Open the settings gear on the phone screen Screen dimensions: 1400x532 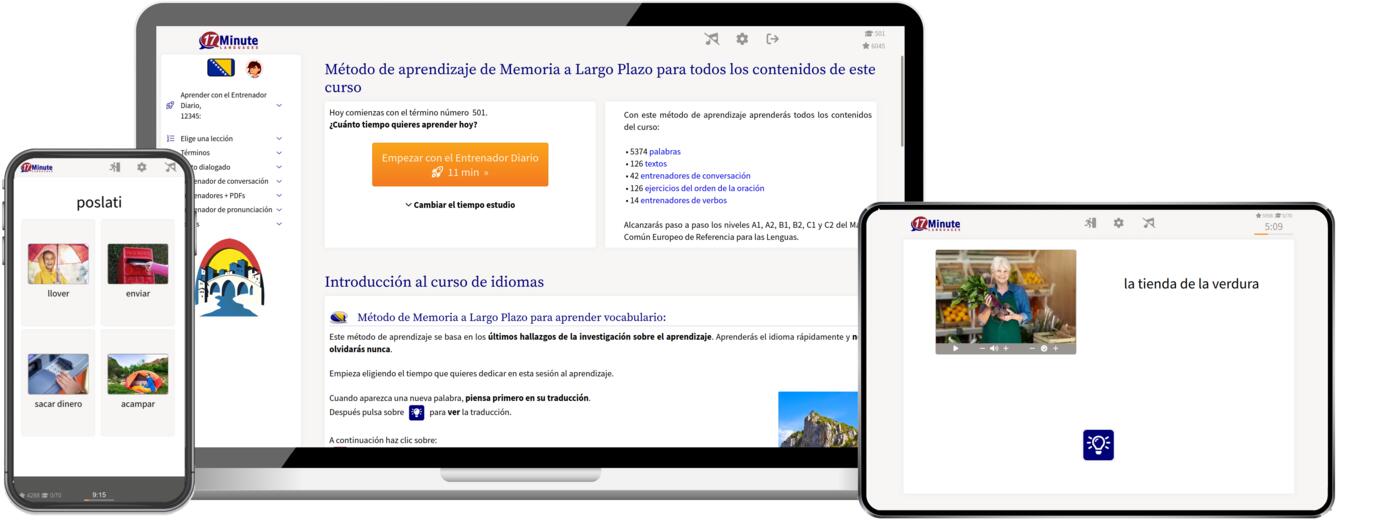point(142,167)
